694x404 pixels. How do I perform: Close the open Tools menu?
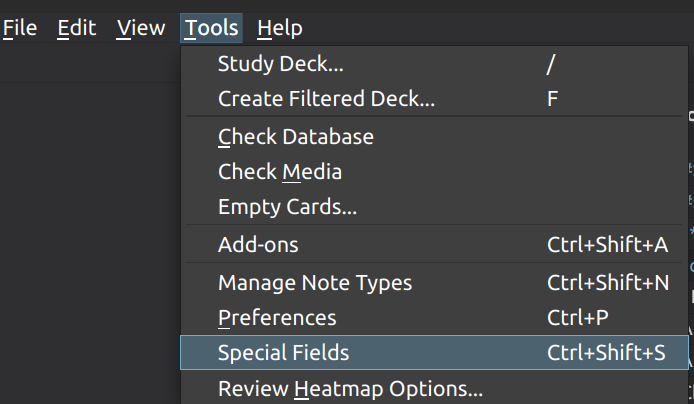click(212, 28)
